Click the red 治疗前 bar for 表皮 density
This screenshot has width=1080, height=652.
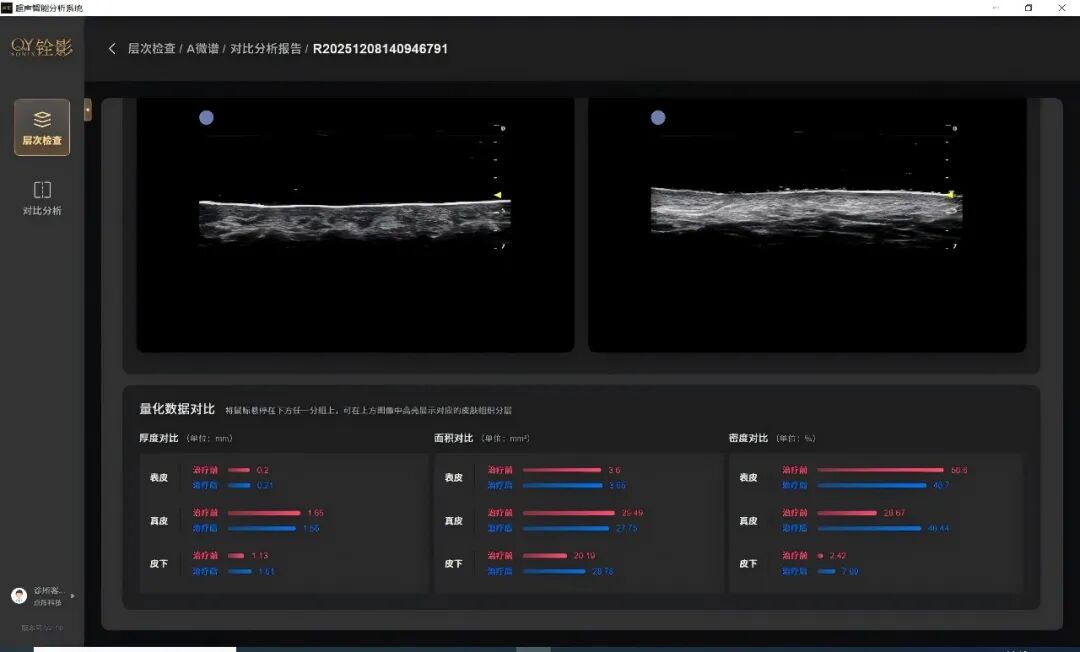[x=880, y=470]
